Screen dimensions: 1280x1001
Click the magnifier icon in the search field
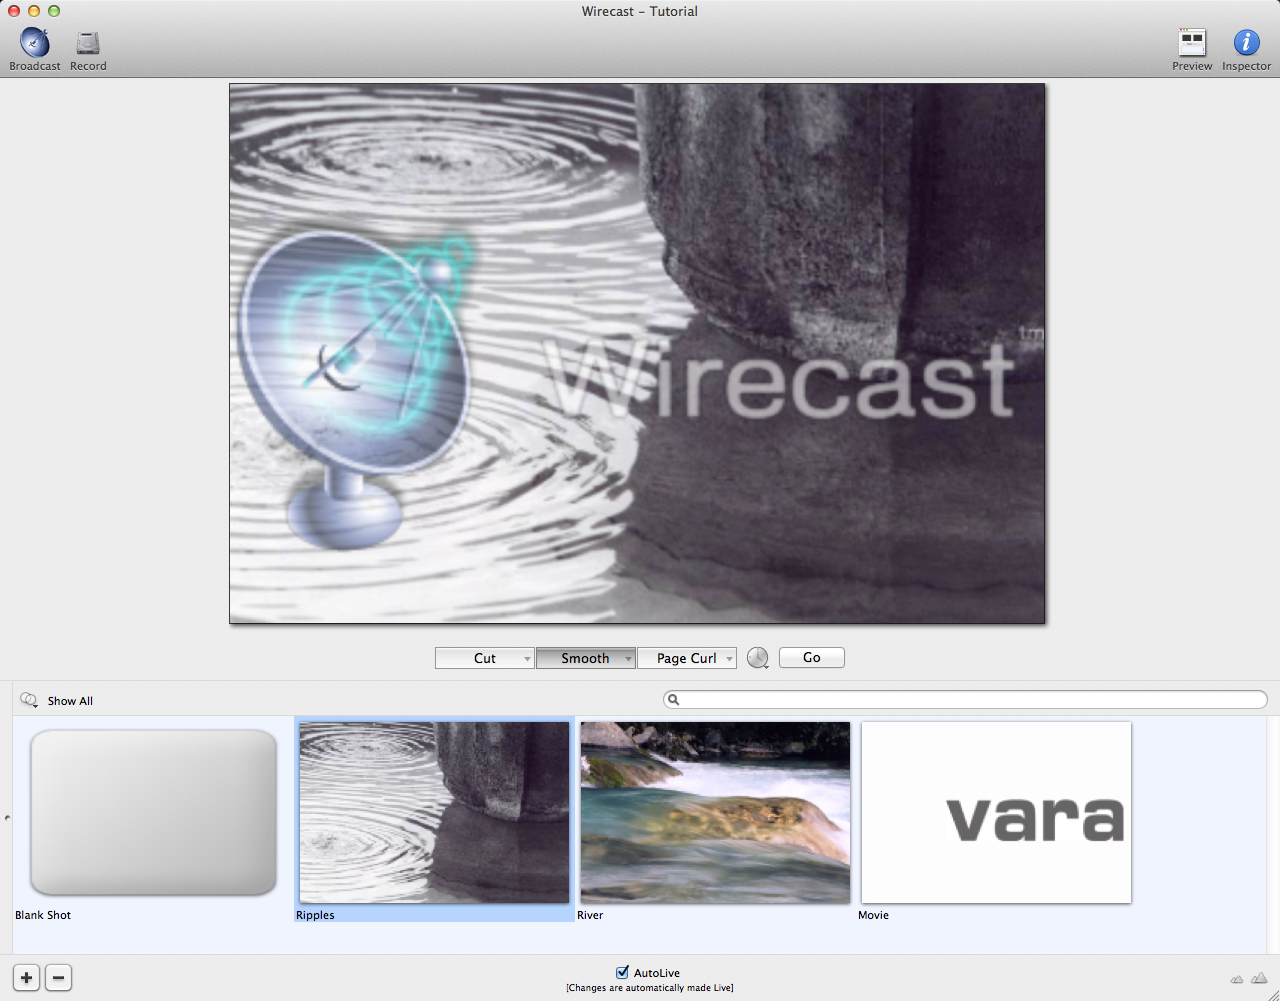click(x=674, y=700)
